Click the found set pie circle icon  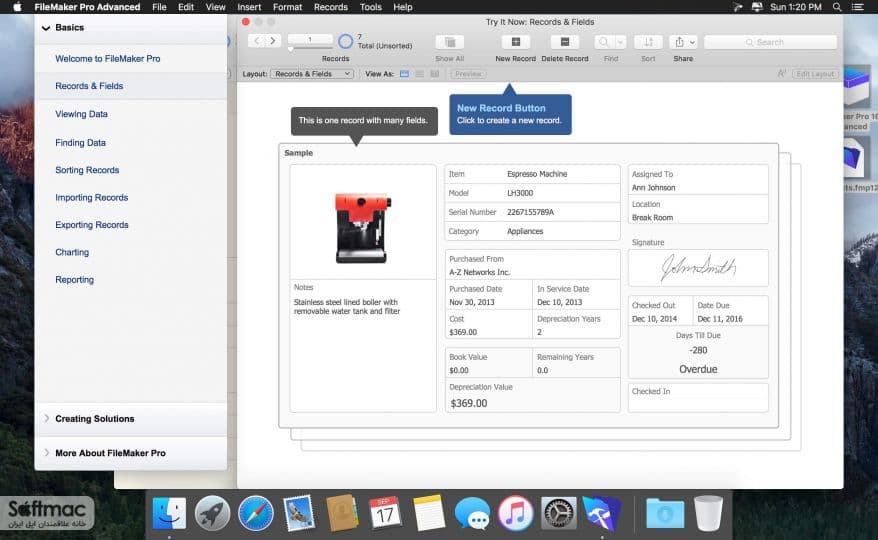click(345, 41)
